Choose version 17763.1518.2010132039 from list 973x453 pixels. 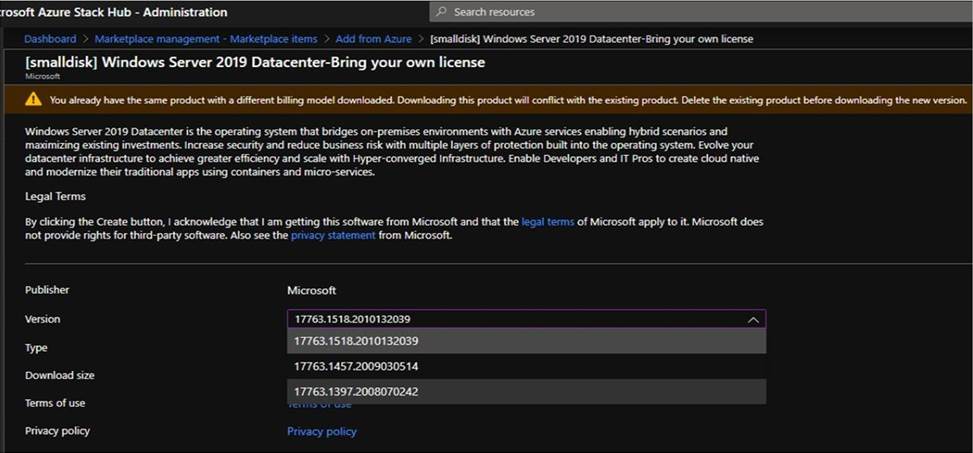pos(526,341)
